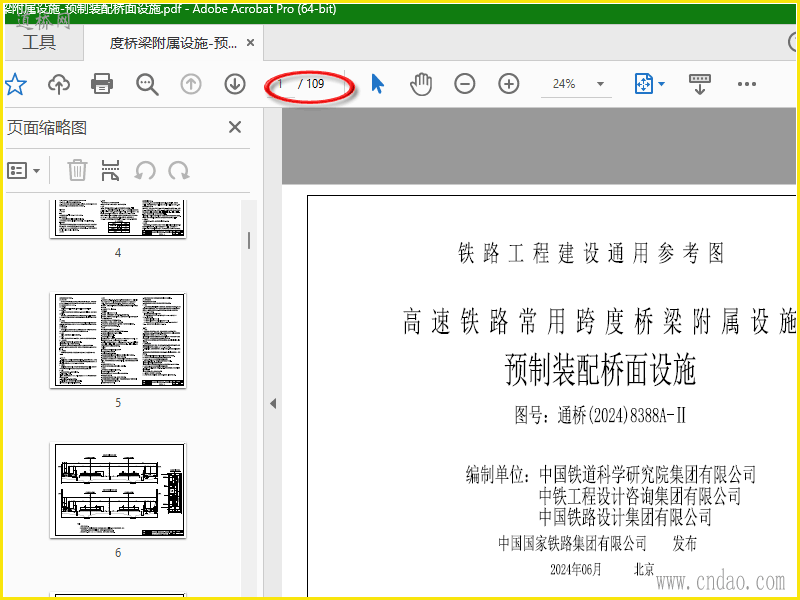Open more tools ellipsis menu
The height and width of the screenshot is (600, 800).
[x=746, y=84]
